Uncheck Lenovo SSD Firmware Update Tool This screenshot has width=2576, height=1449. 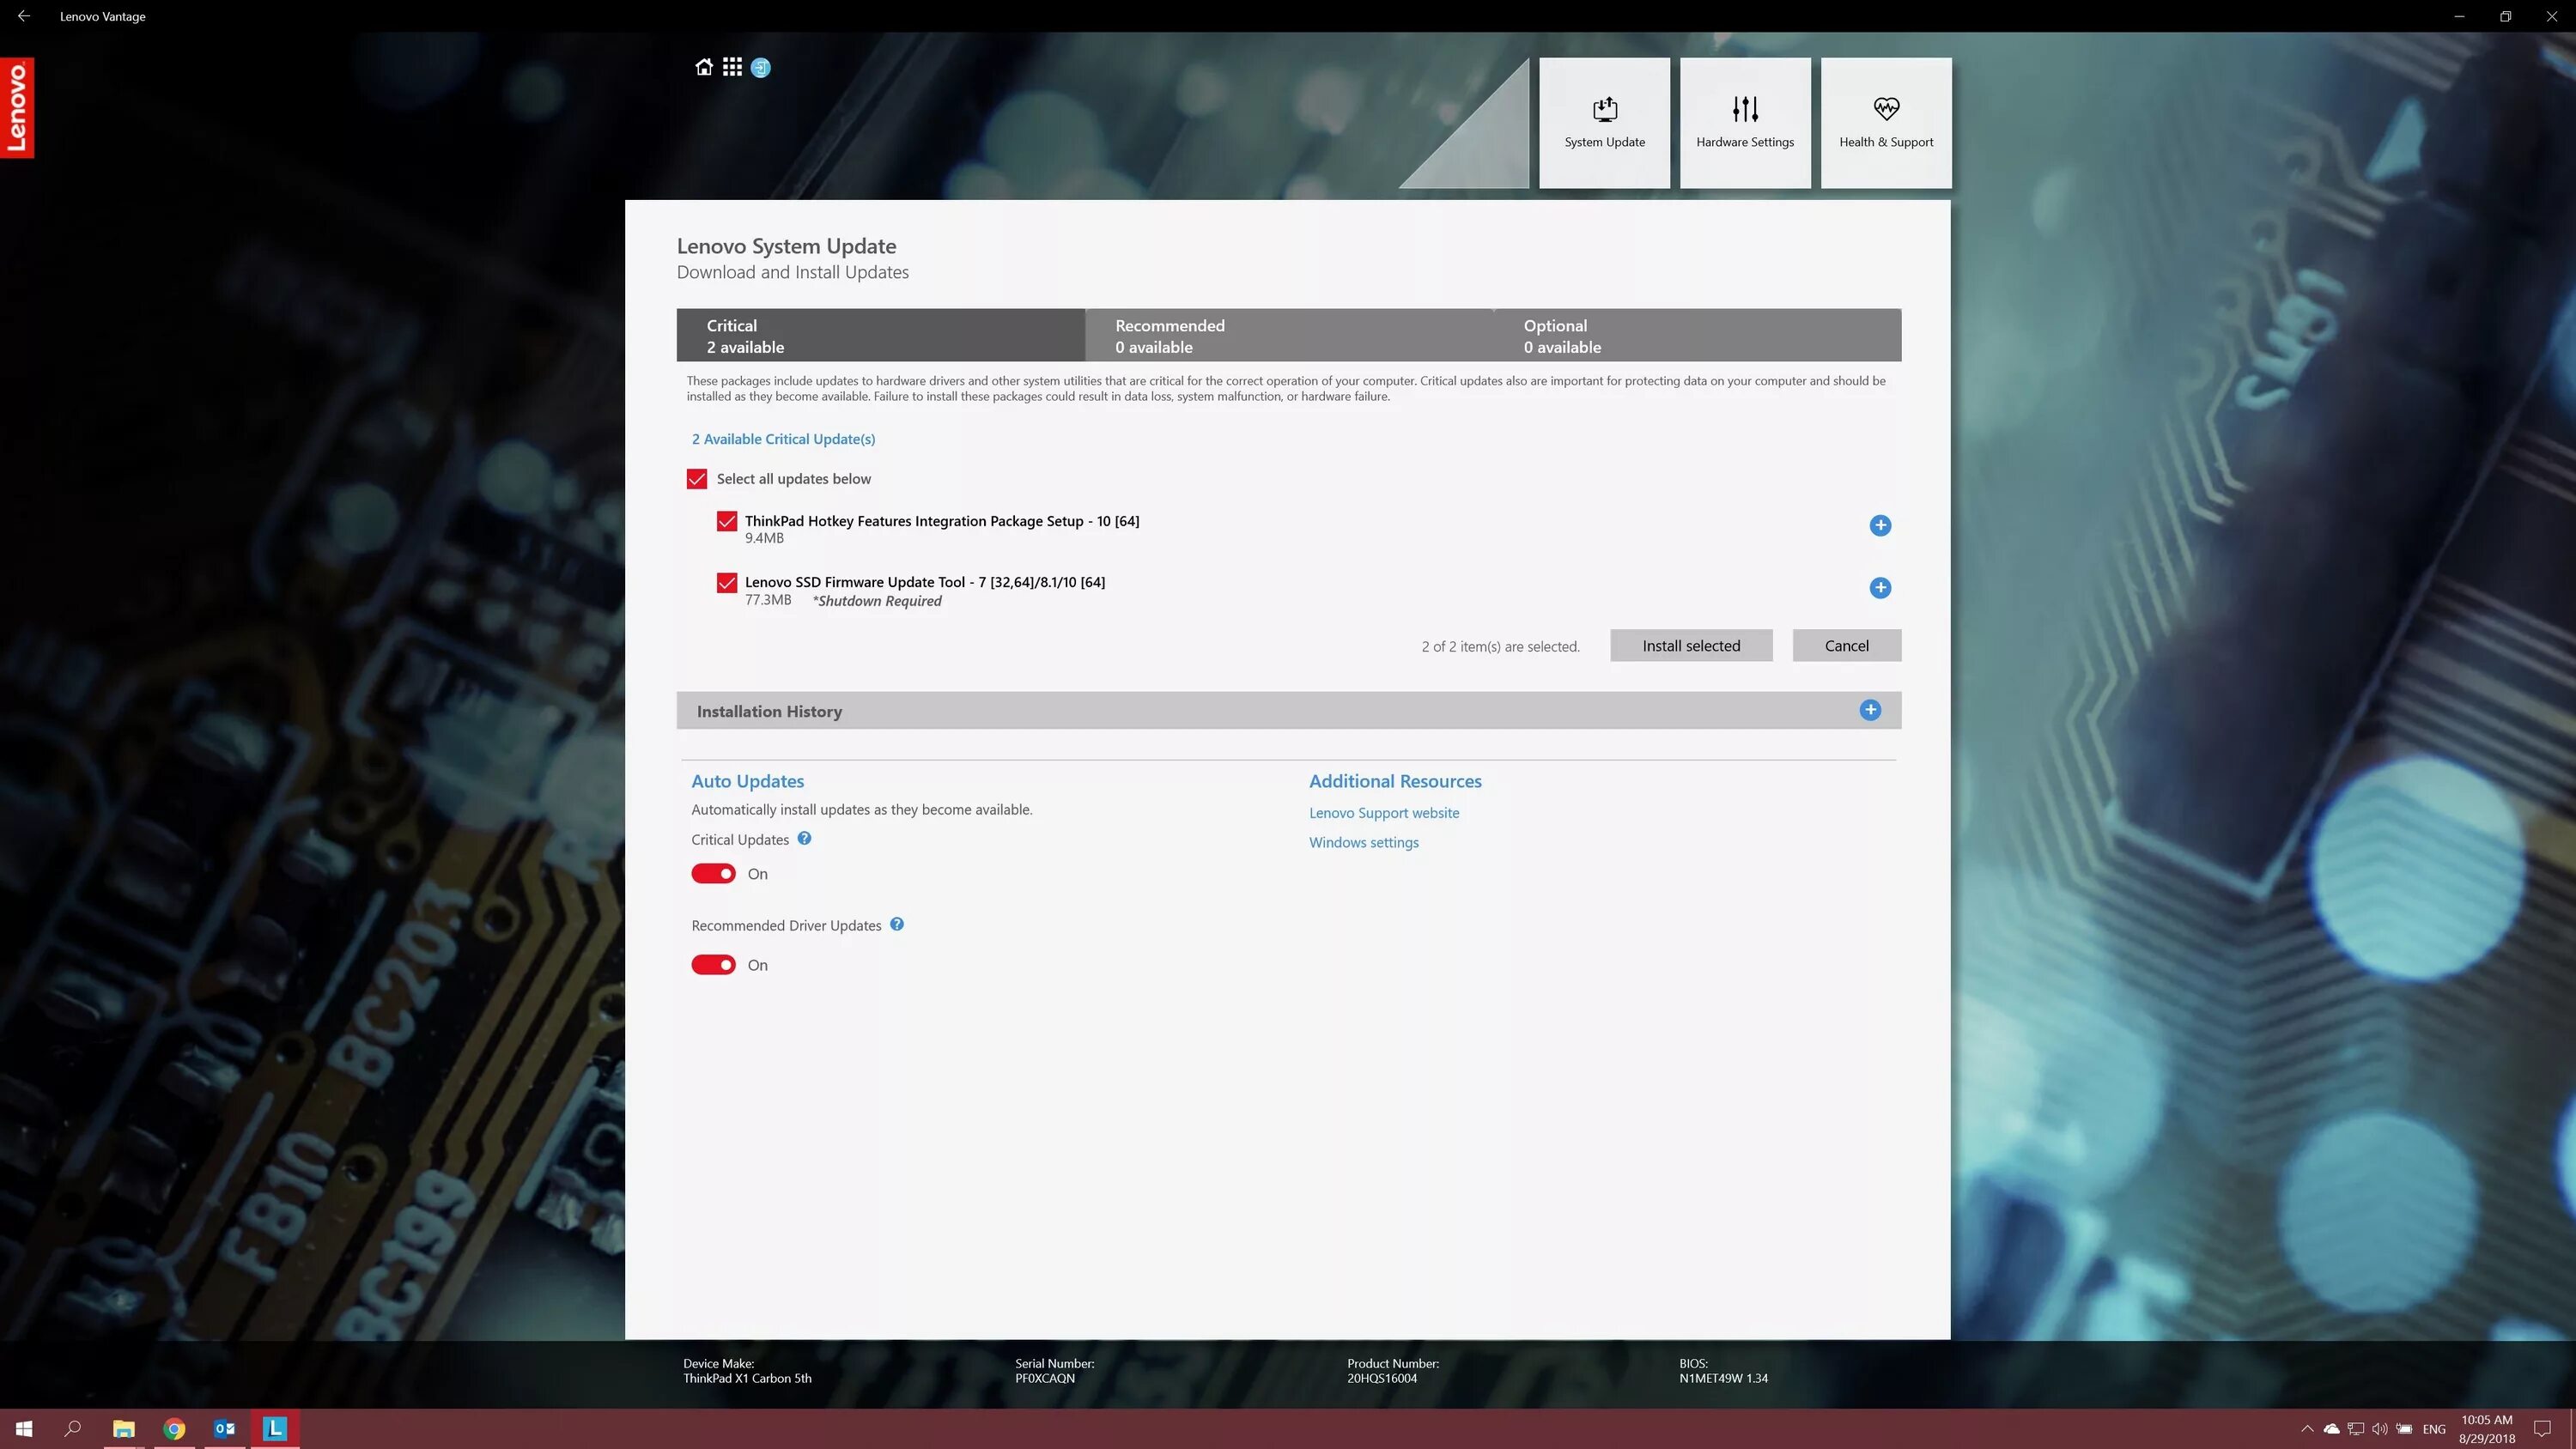pyautogui.click(x=727, y=583)
